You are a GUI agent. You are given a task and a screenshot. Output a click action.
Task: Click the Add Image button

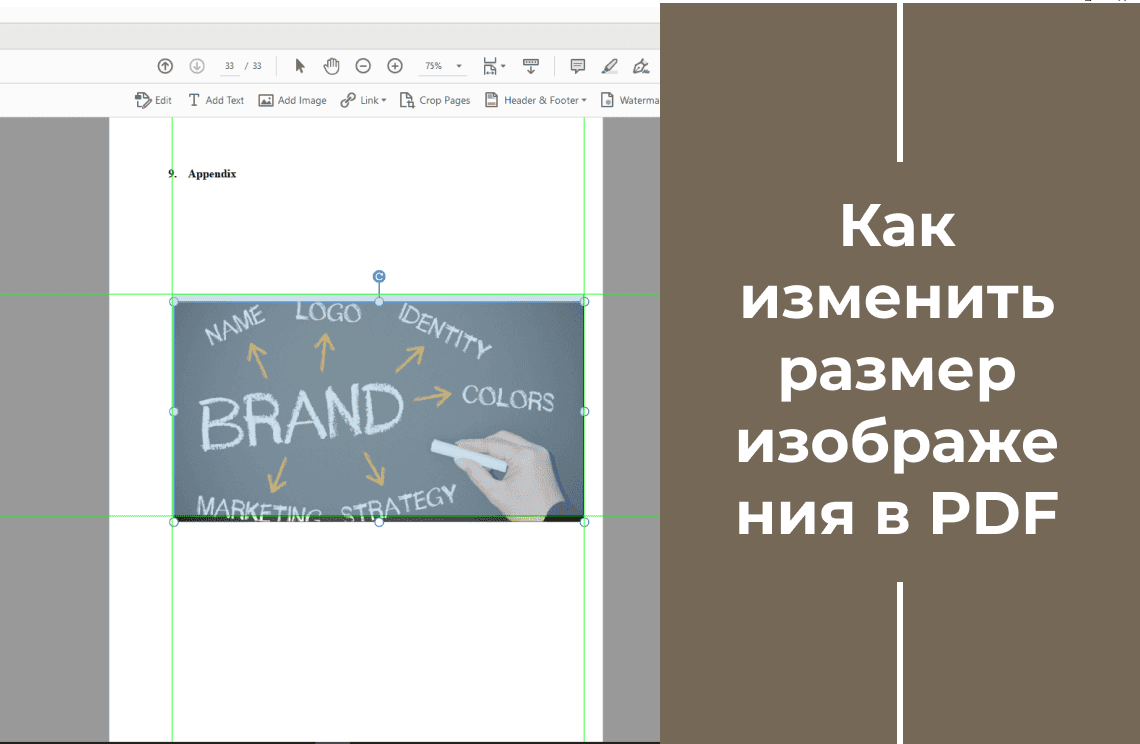coord(292,100)
